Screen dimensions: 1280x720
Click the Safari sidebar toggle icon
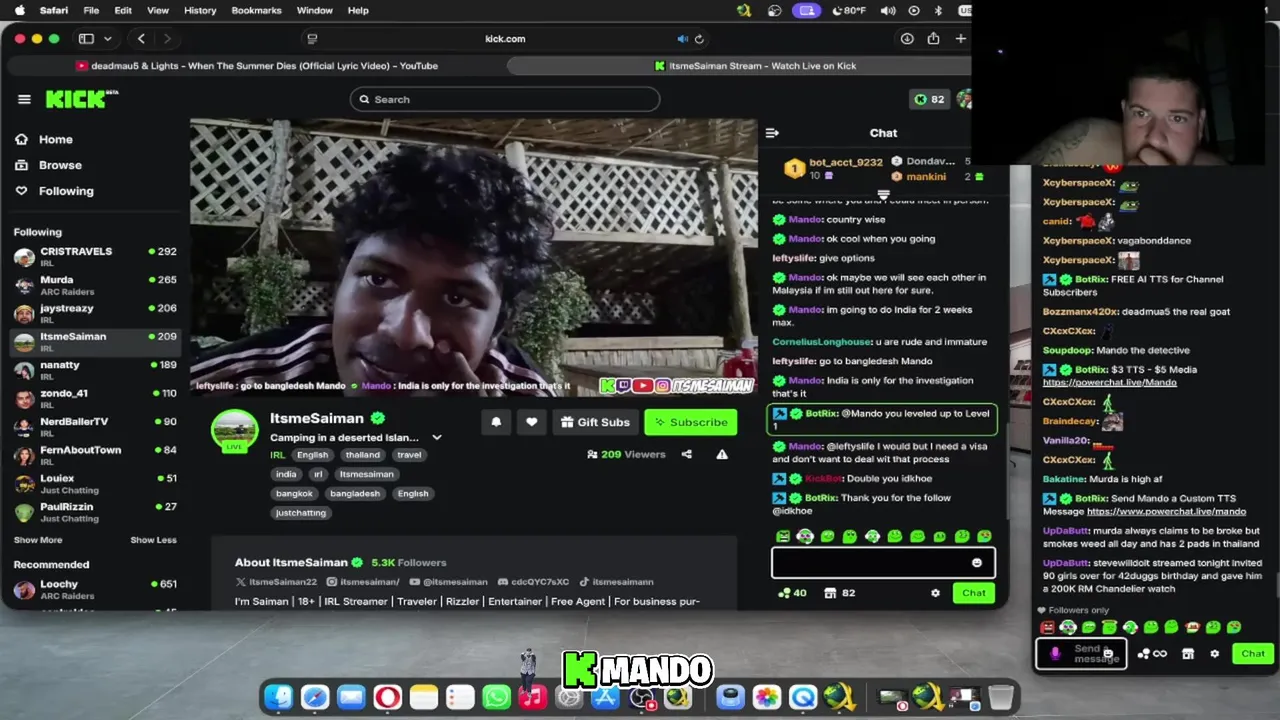[x=86, y=39]
